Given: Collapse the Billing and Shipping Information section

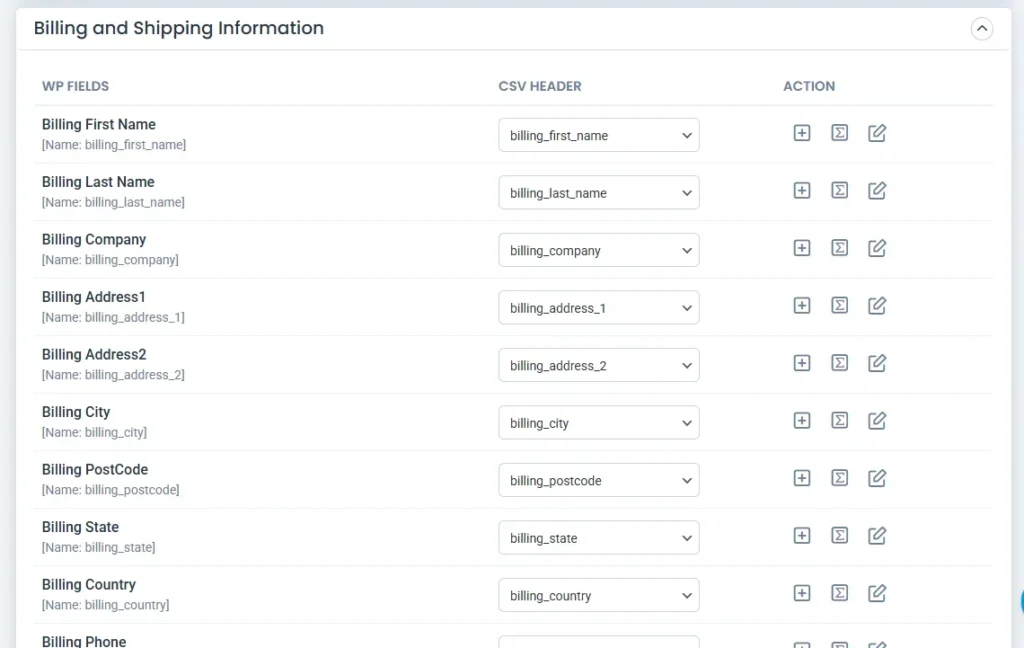Looking at the screenshot, I should tap(982, 29).
